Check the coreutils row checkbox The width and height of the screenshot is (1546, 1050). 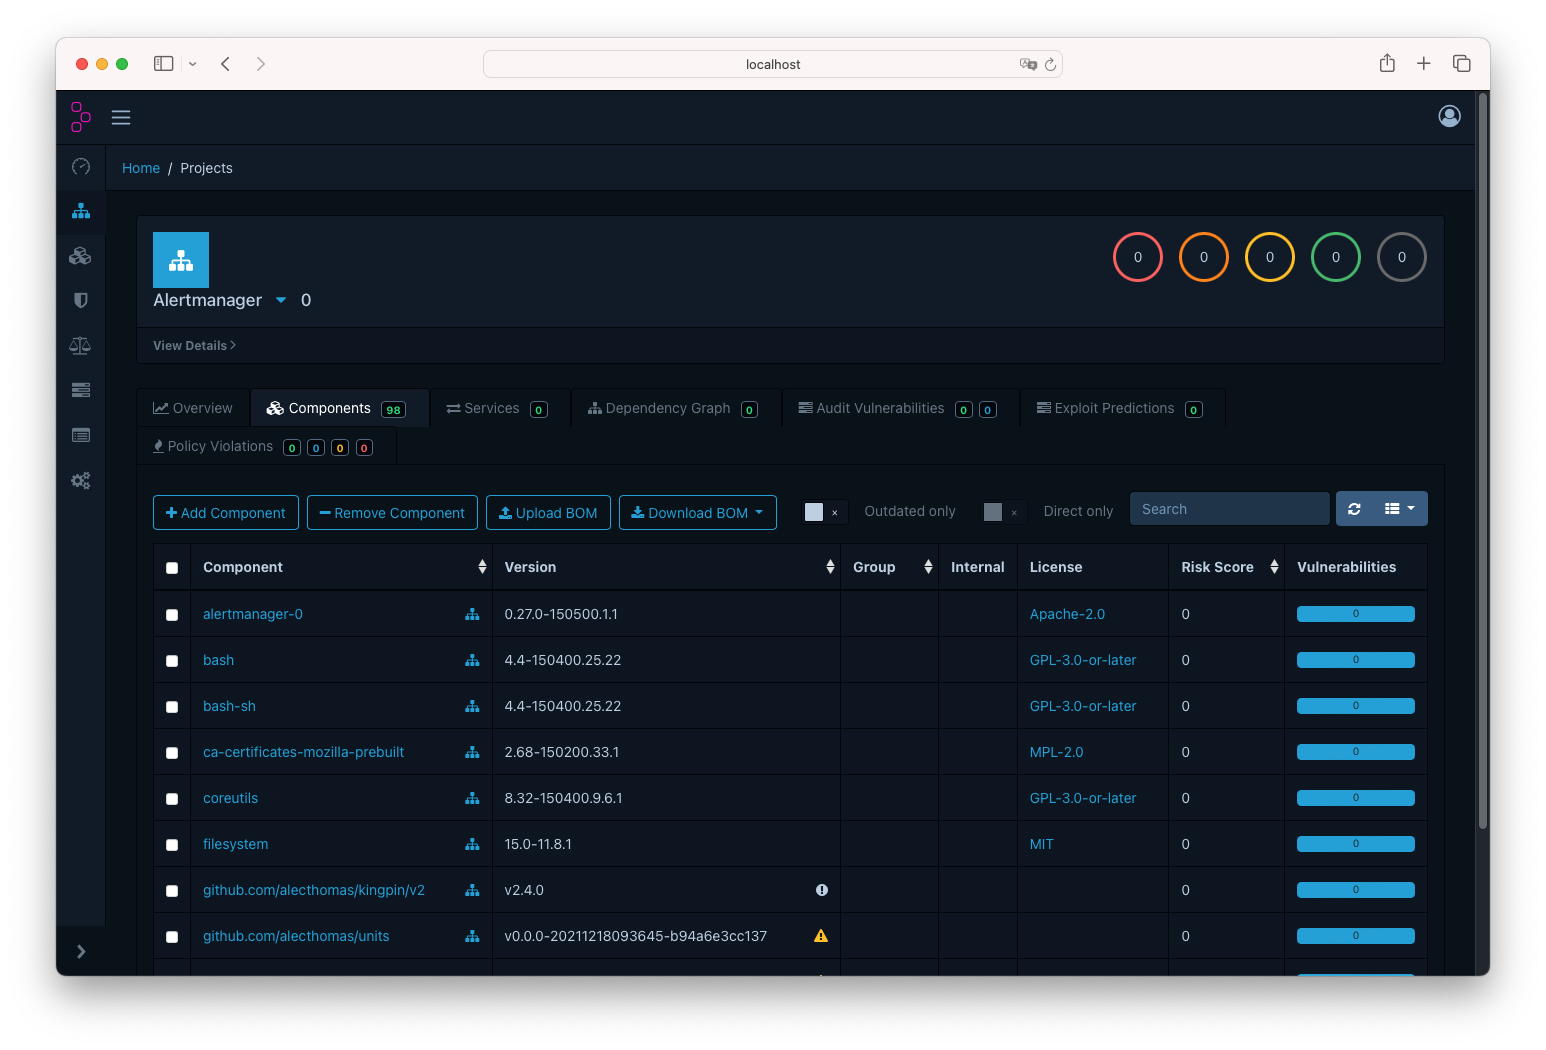click(172, 799)
